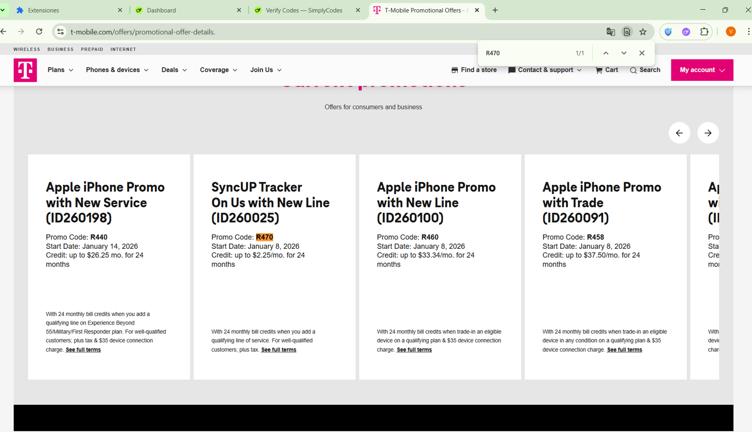Screen dimensions: 752x432
Task: Bookmark this page with the star icon
Action: click(x=643, y=32)
